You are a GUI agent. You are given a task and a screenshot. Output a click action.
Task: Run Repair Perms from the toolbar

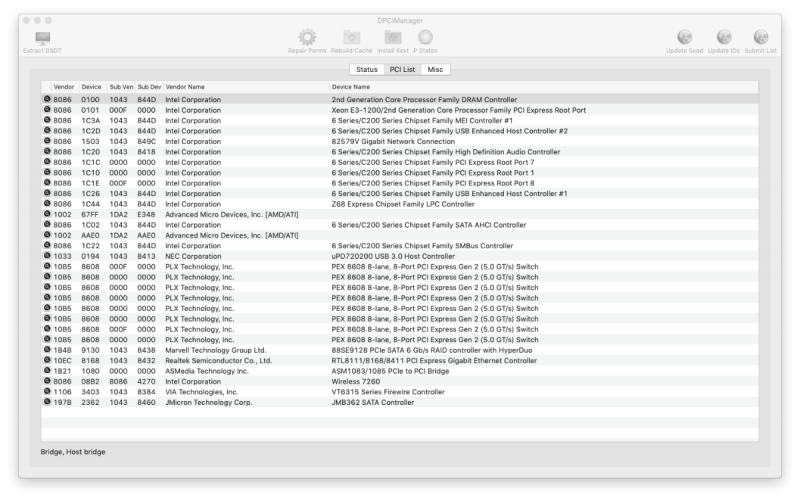click(307, 38)
